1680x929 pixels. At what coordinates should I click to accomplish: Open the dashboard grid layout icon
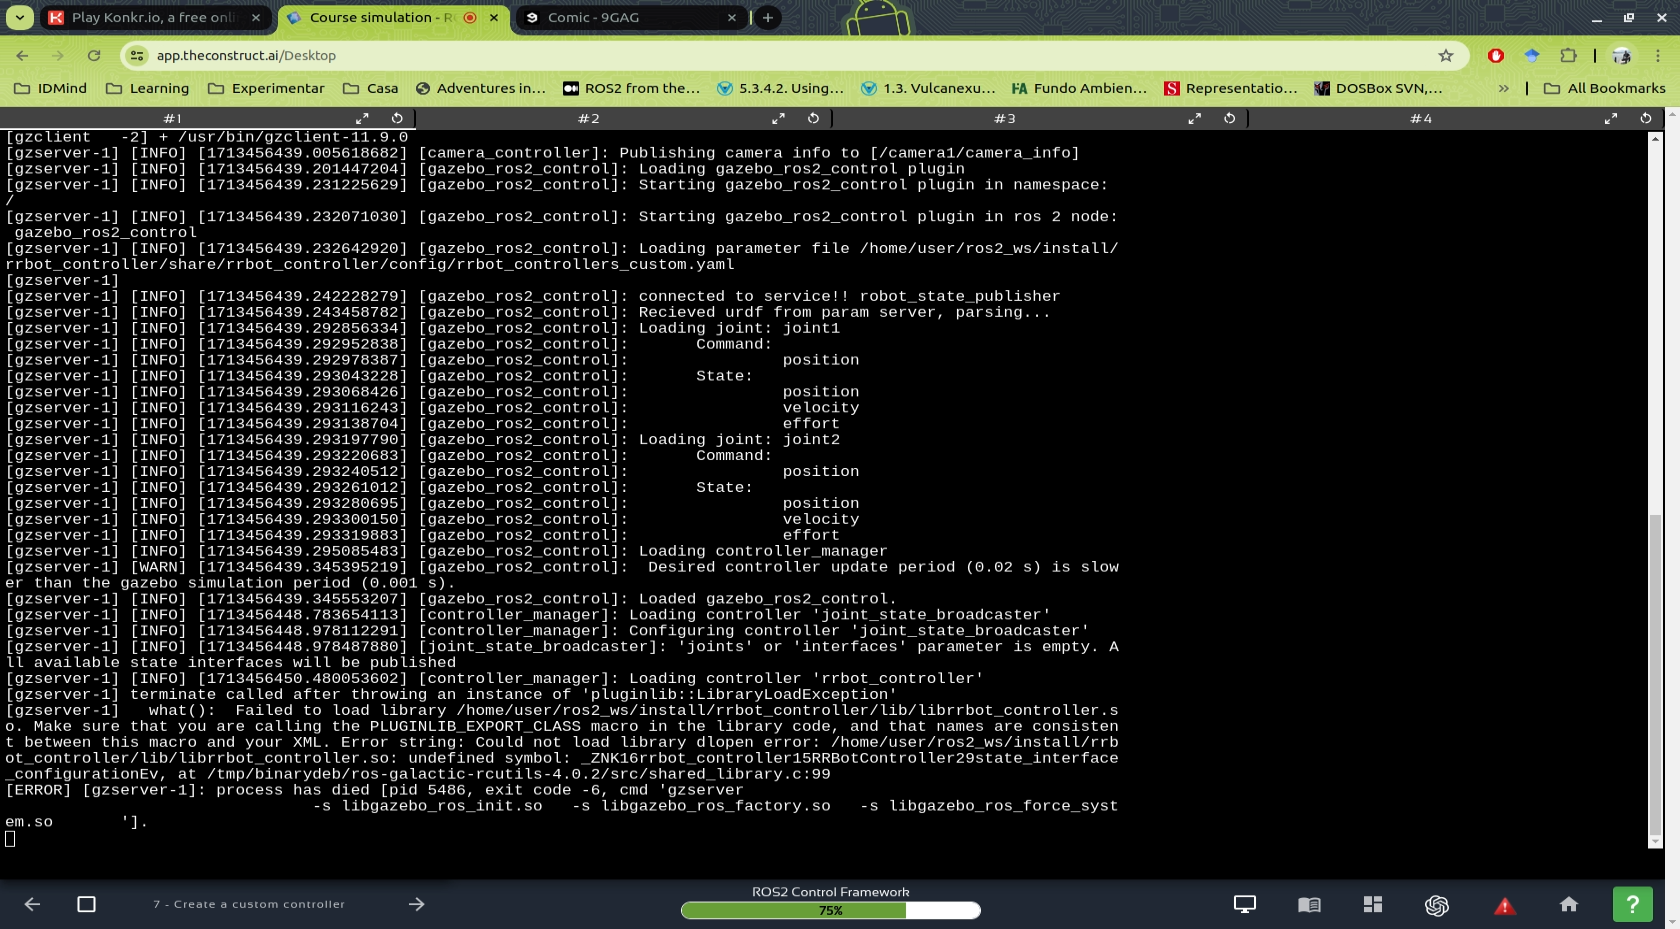[x=1373, y=904]
